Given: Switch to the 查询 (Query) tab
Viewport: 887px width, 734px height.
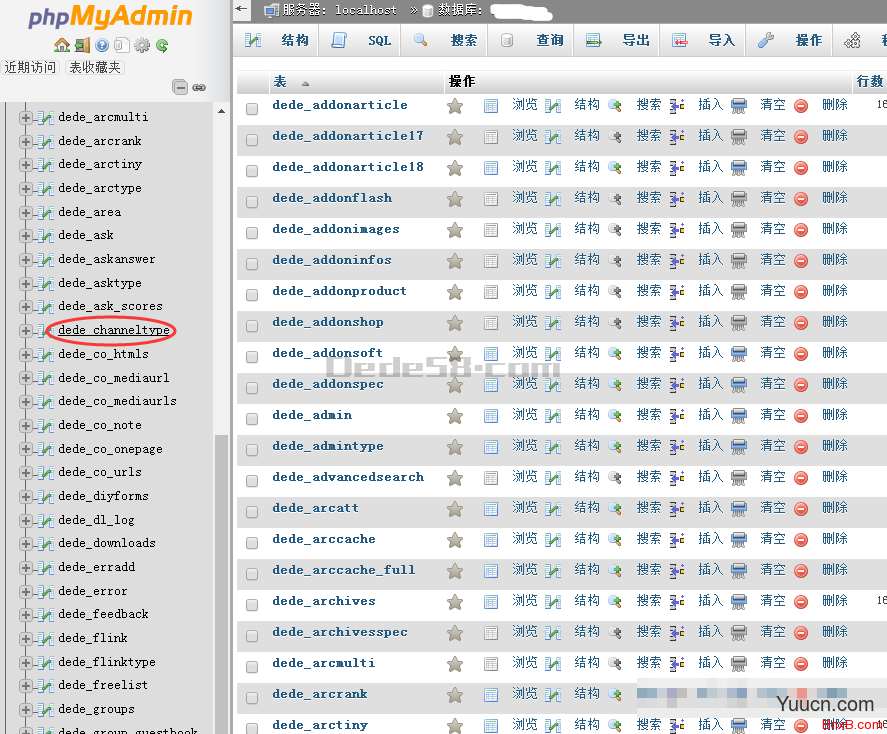Looking at the screenshot, I should (531, 40).
